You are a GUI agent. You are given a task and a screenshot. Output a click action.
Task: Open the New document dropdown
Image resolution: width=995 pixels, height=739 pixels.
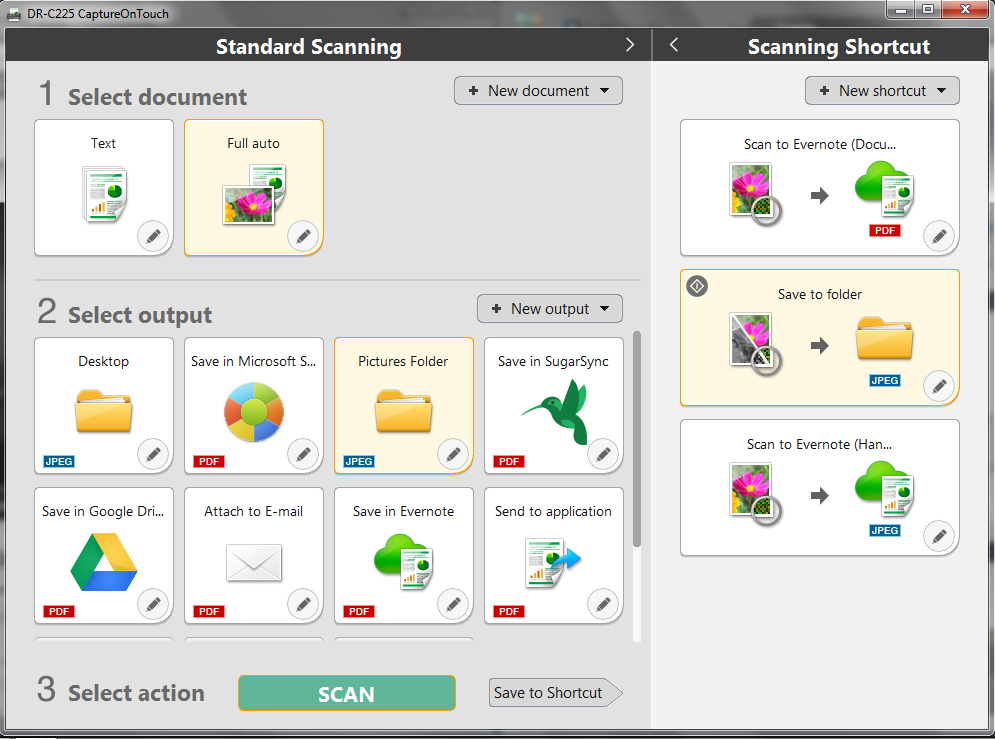[538, 91]
